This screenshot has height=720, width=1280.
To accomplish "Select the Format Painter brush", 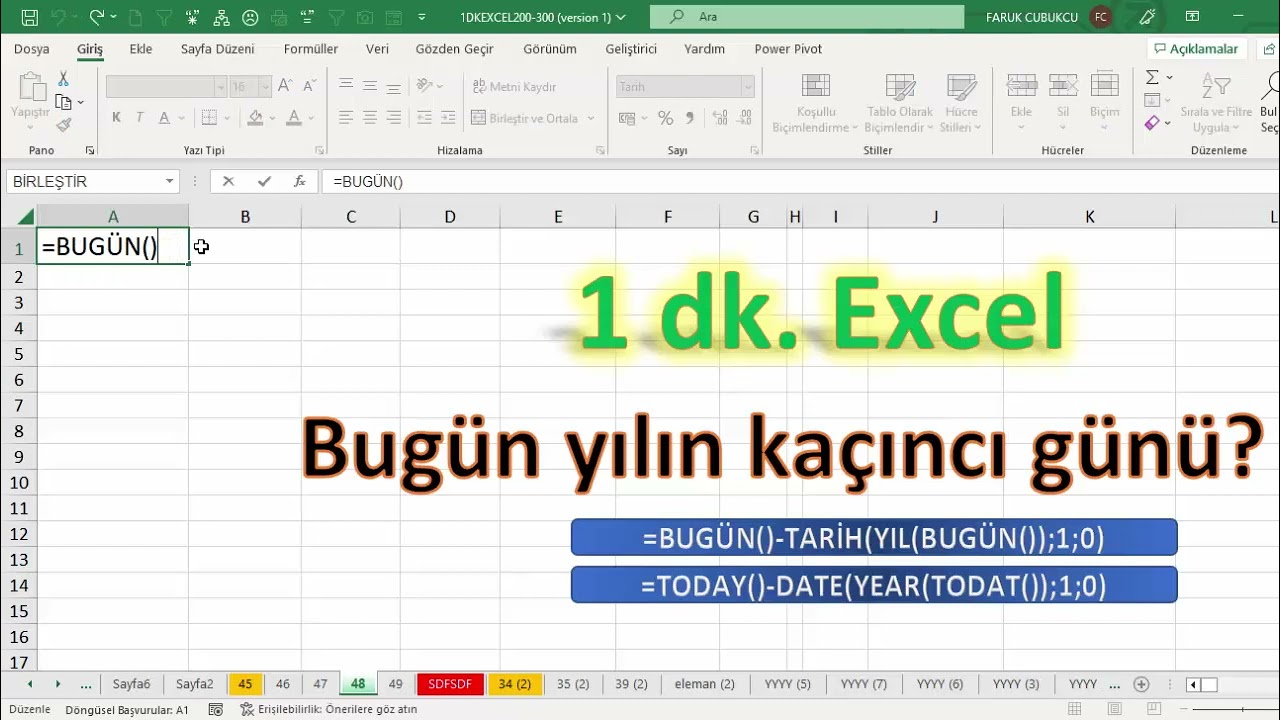I will tap(63, 125).
